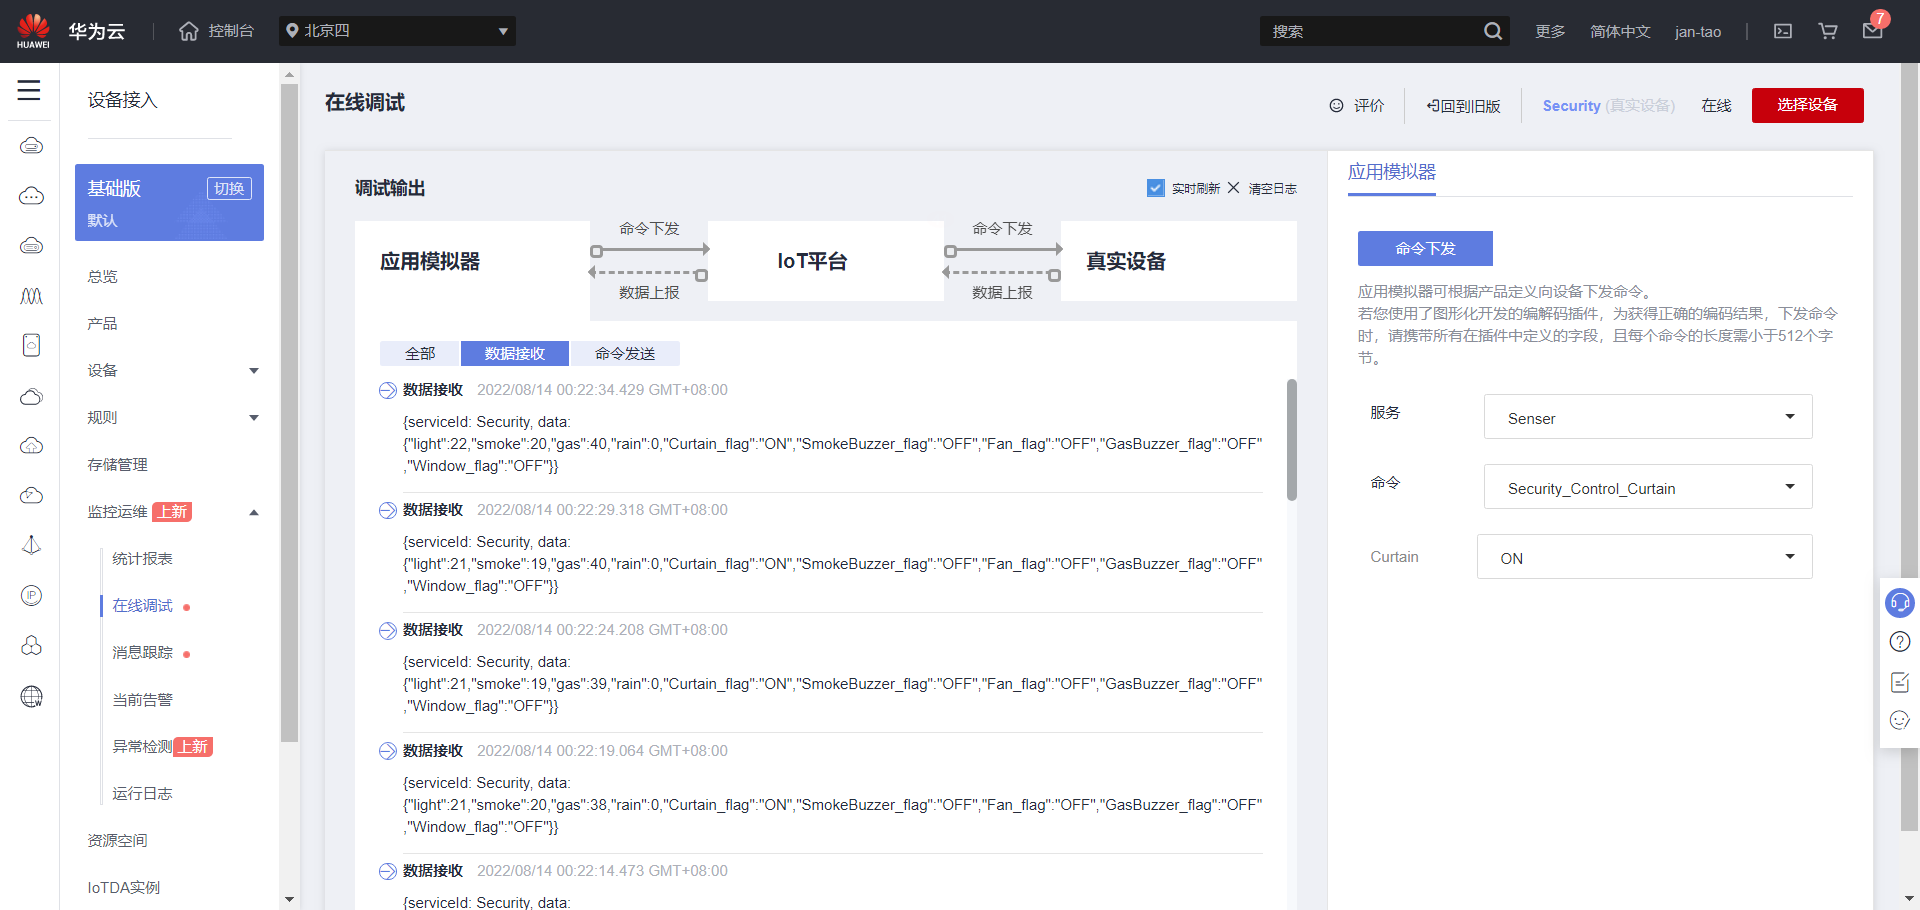This screenshot has height=910, width=1920.
Task: Open the customer service headset icon
Action: [x=1899, y=603]
